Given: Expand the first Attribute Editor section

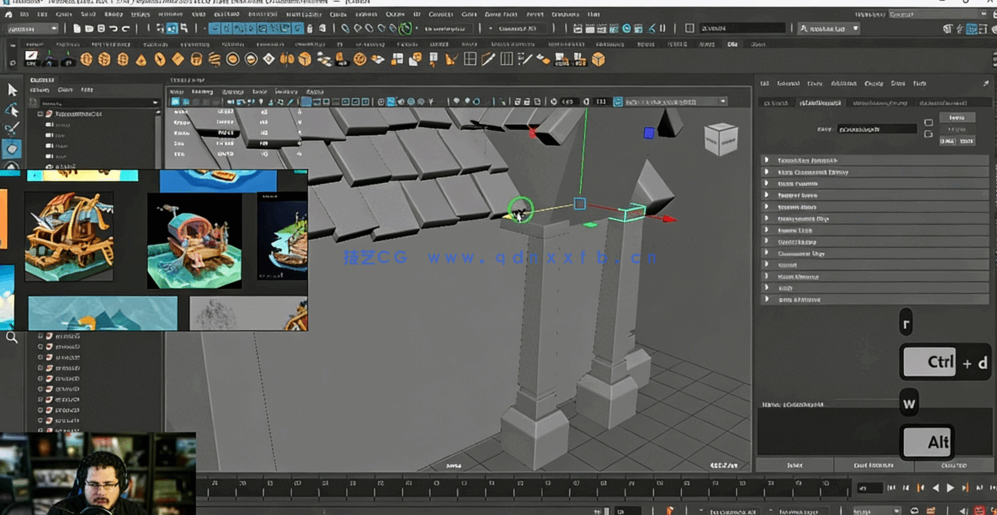Looking at the screenshot, I should tap(767, 160).
